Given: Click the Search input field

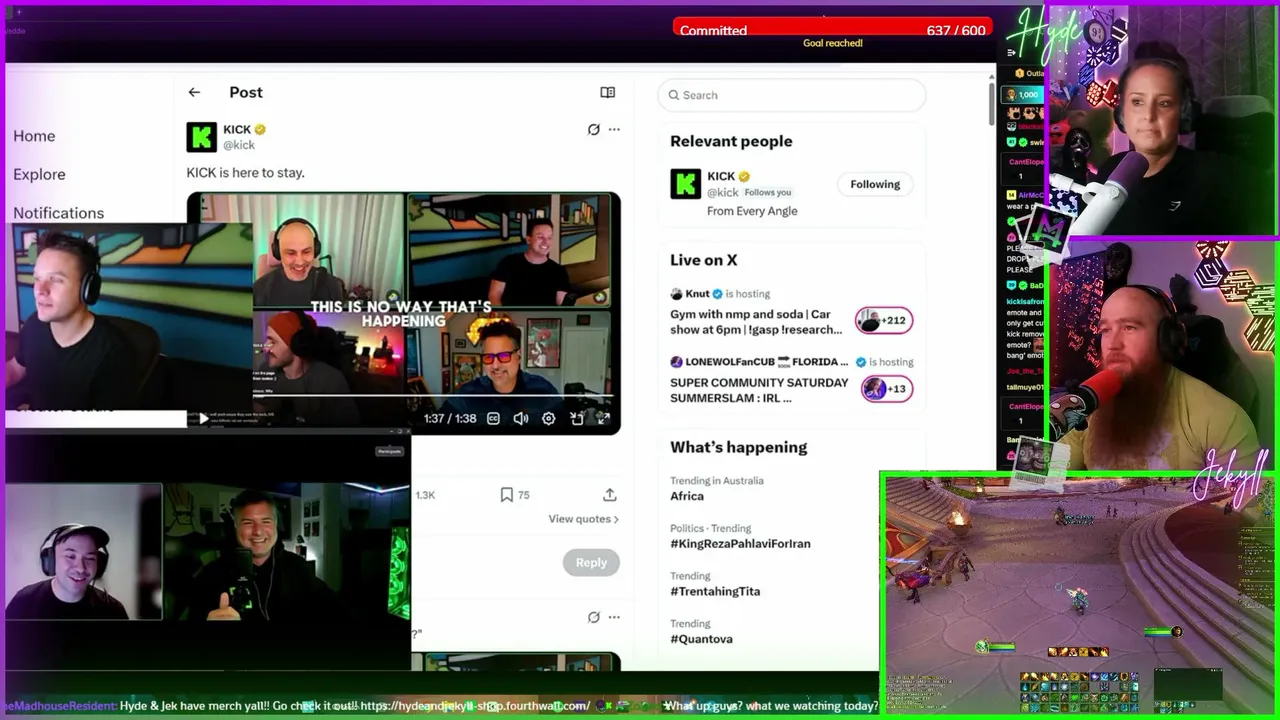Looking at the screenshot, I should pos(792,95).
